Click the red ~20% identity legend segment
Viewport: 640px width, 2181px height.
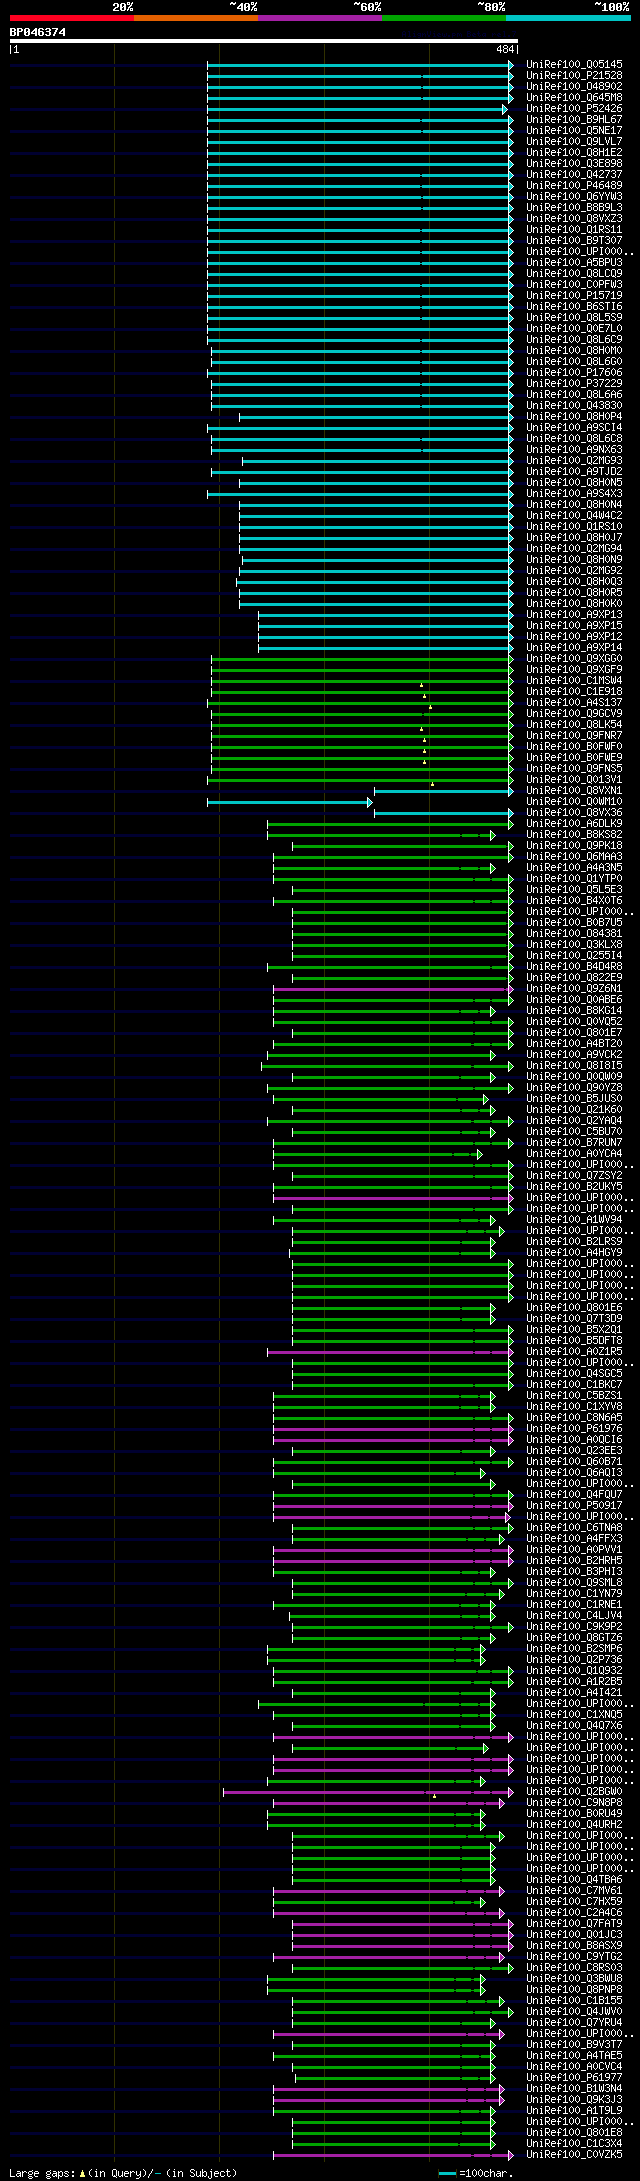pyautogui.click(x=71, y=17)
